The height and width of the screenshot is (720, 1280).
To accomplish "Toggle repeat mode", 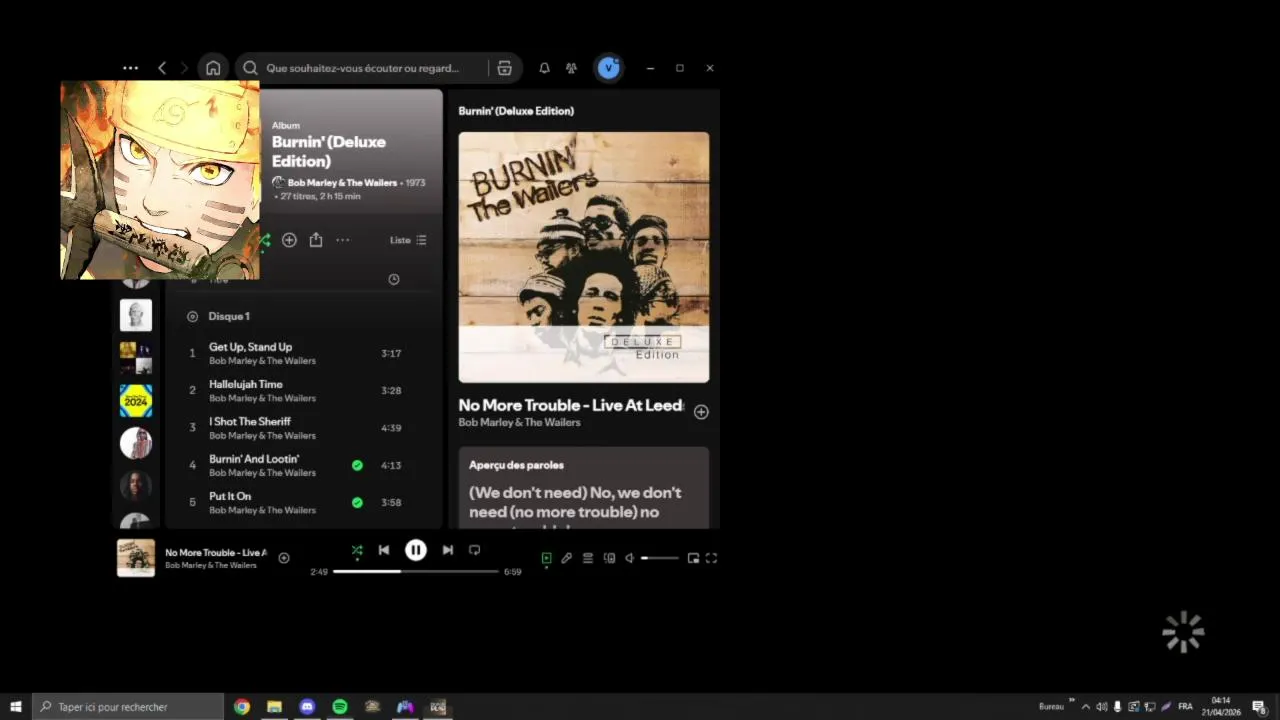I will pyautogui.click(x=475, y=550).
